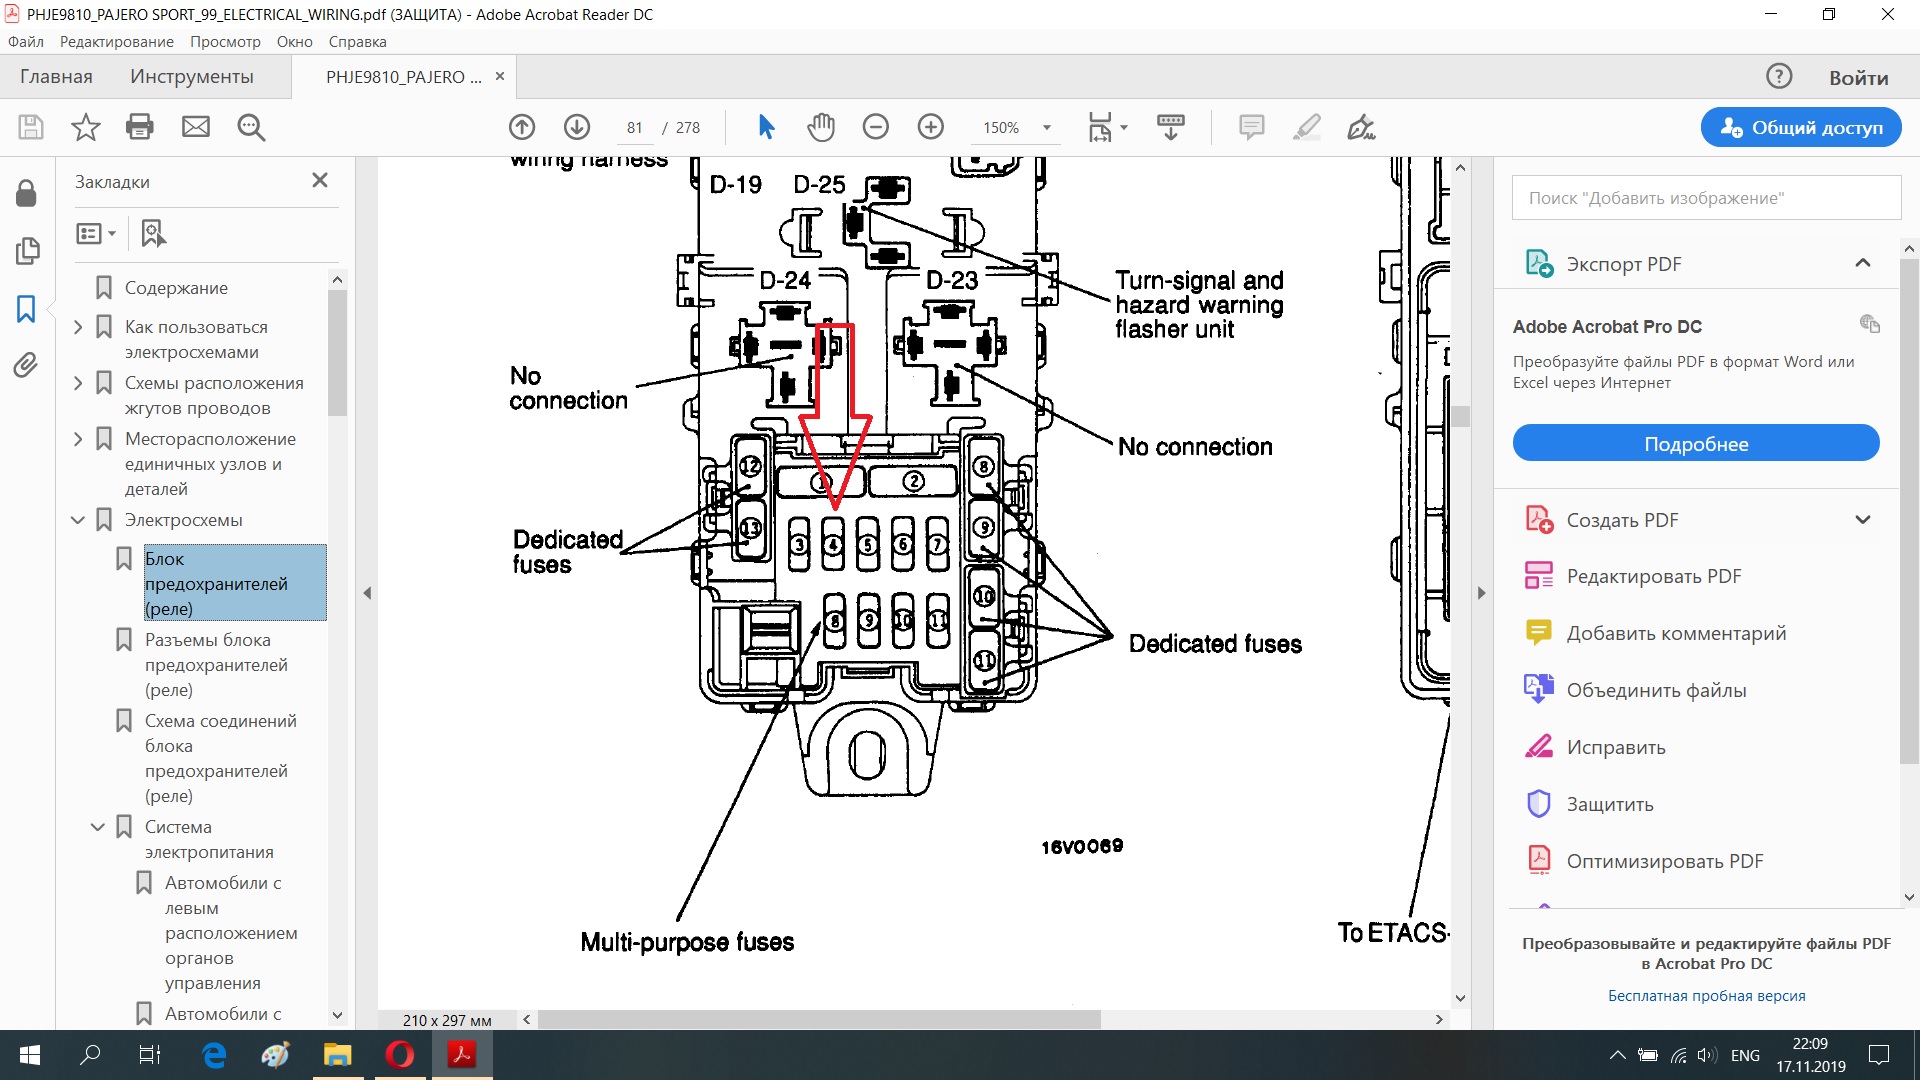Open the Просмотр menu
Image resolution: width=1920 pixels, height=1080 pixels.
click(x=225, y=42)
